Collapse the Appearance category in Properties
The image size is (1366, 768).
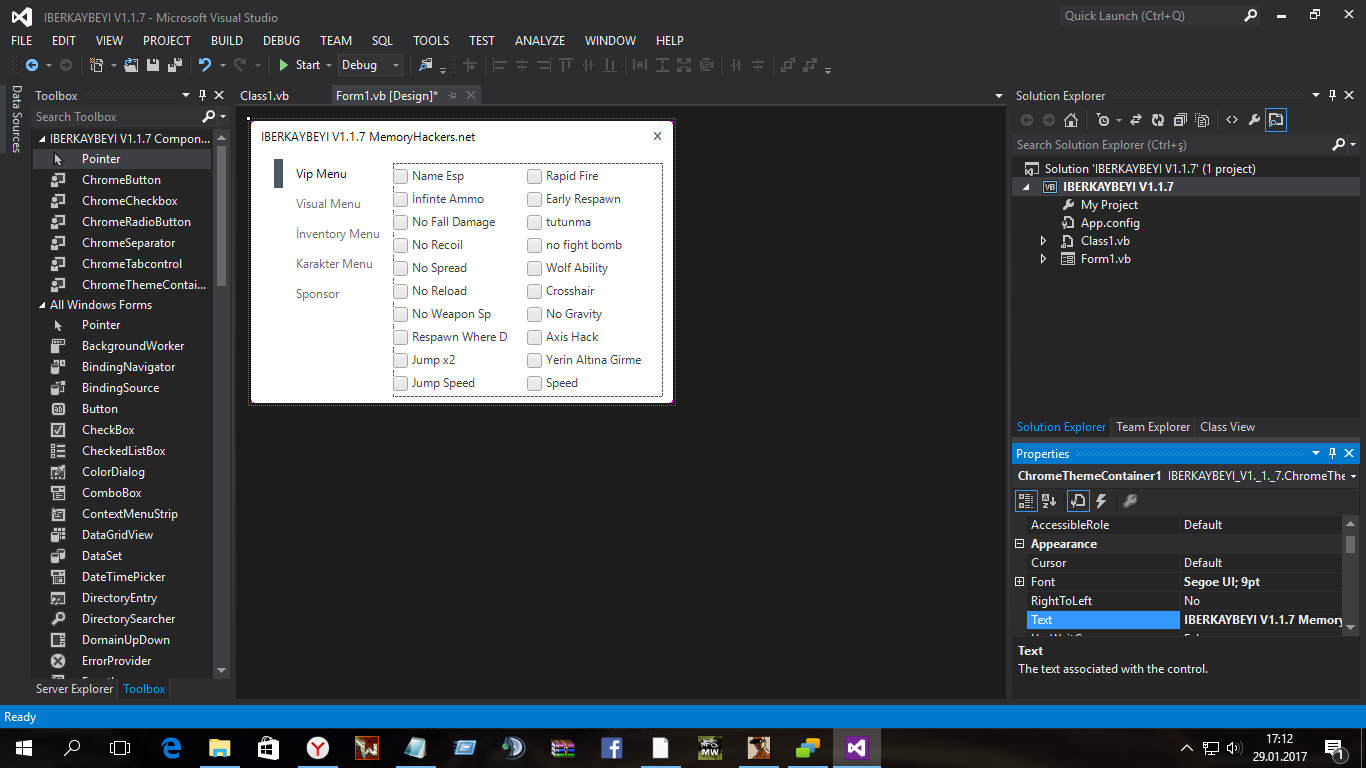pos(1020,544)
